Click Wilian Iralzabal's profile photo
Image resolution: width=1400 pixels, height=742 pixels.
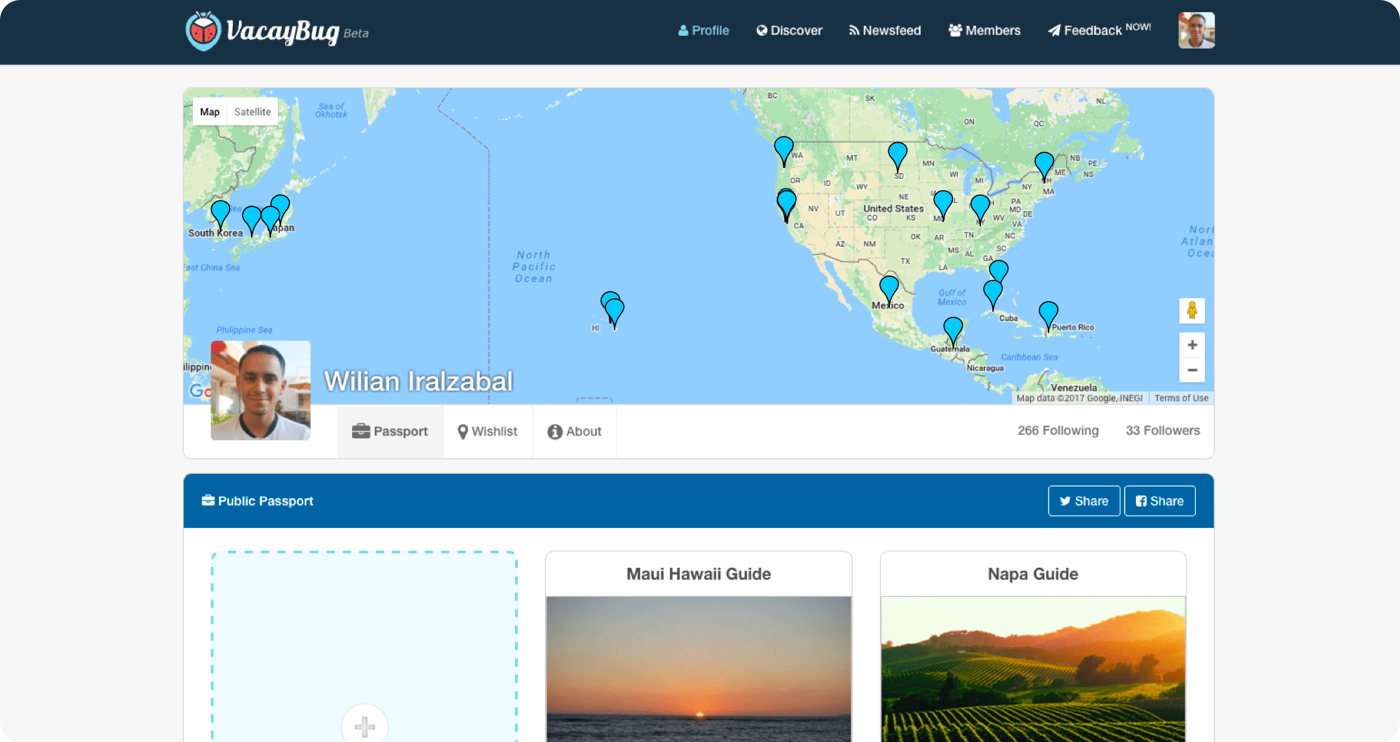[x=261, y=390]
